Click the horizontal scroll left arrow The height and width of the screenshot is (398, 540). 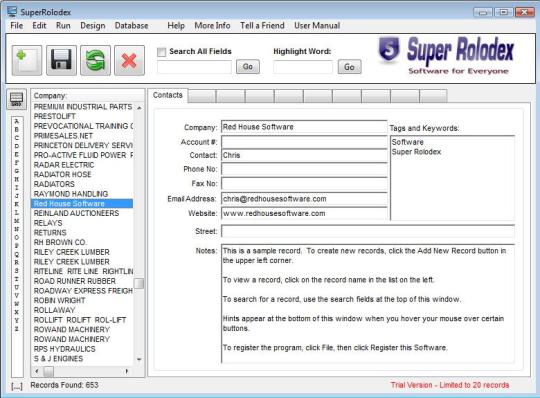pyautogui.click(x=37, y=371)
